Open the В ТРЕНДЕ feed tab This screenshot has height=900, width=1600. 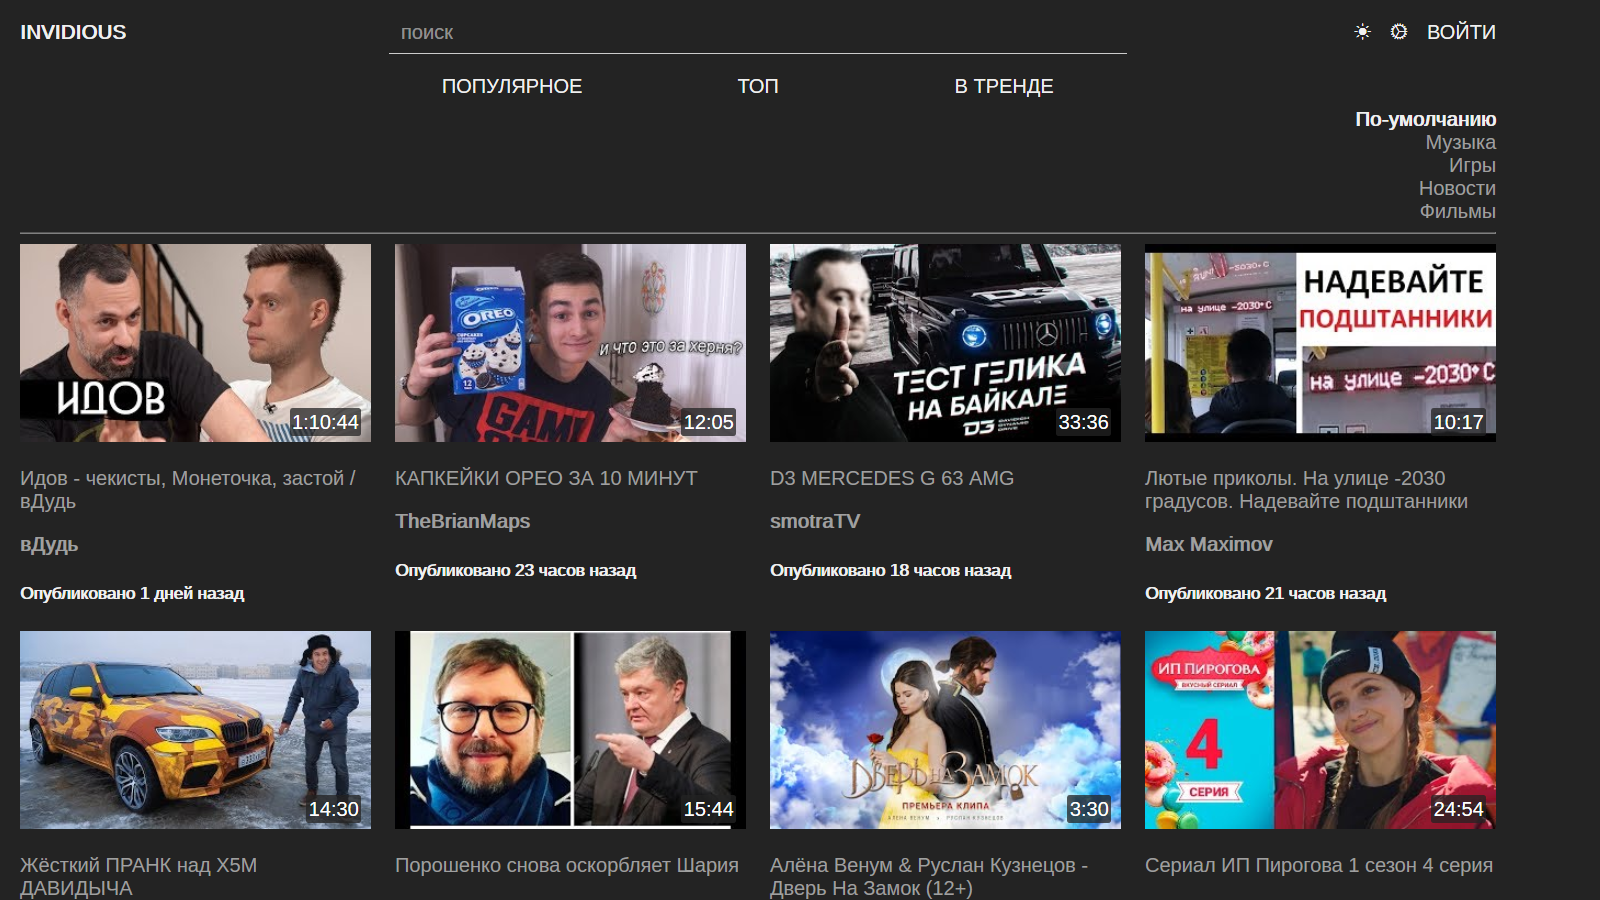[1004, 86]
